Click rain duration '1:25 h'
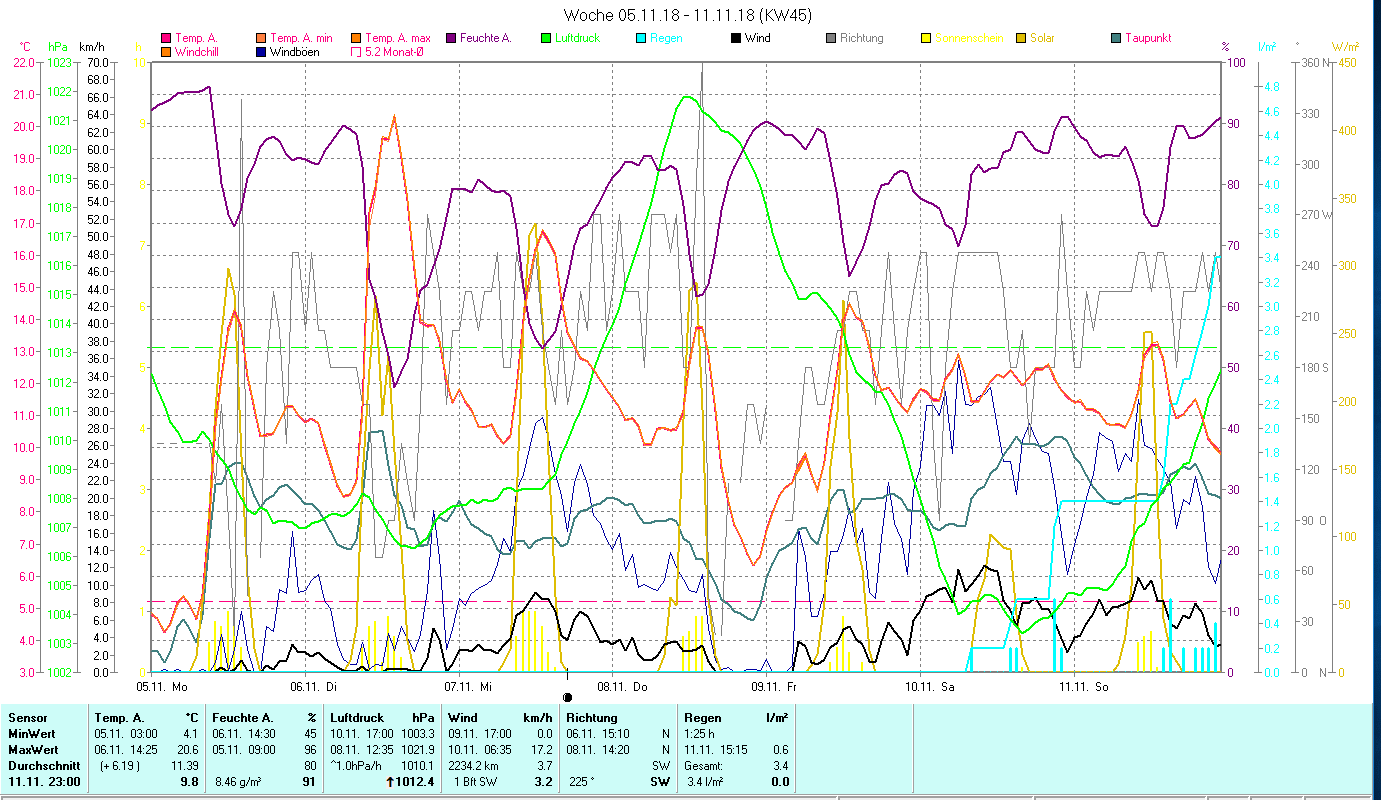Image resolution: width=1381 pixels, height=800 pixels. click(x=701, y=734)
